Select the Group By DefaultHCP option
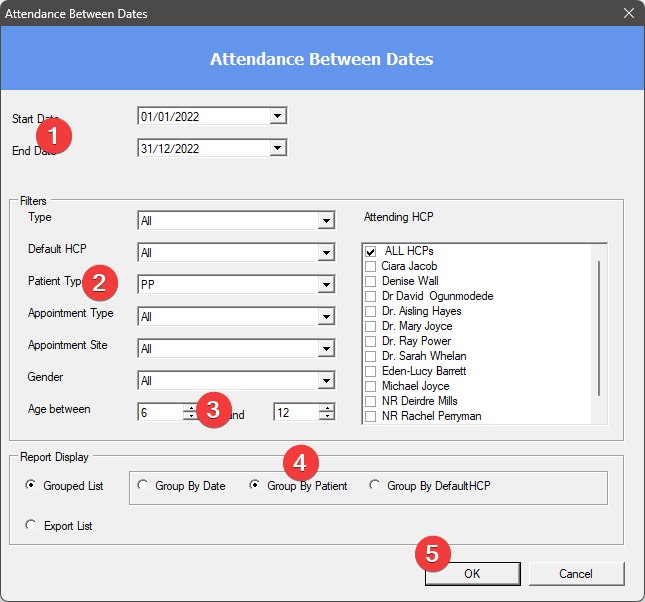The image size is (645, 602). tap(375, 486)
